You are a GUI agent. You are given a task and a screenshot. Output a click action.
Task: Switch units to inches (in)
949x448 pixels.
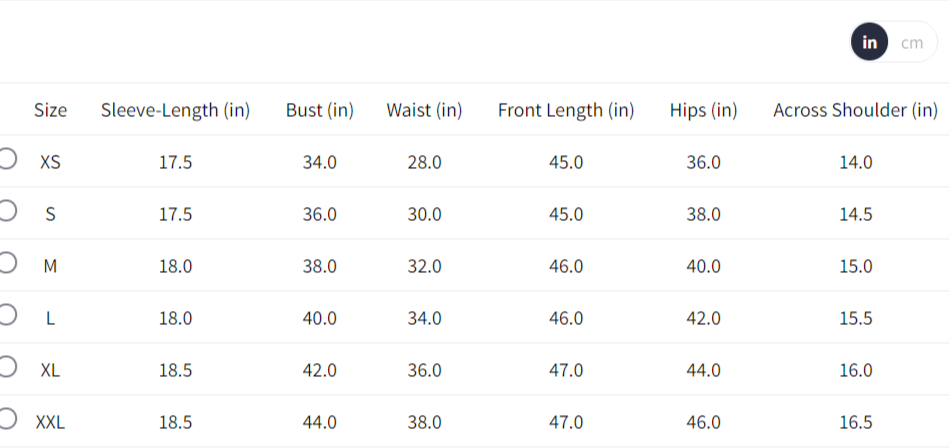click(870, 43)
